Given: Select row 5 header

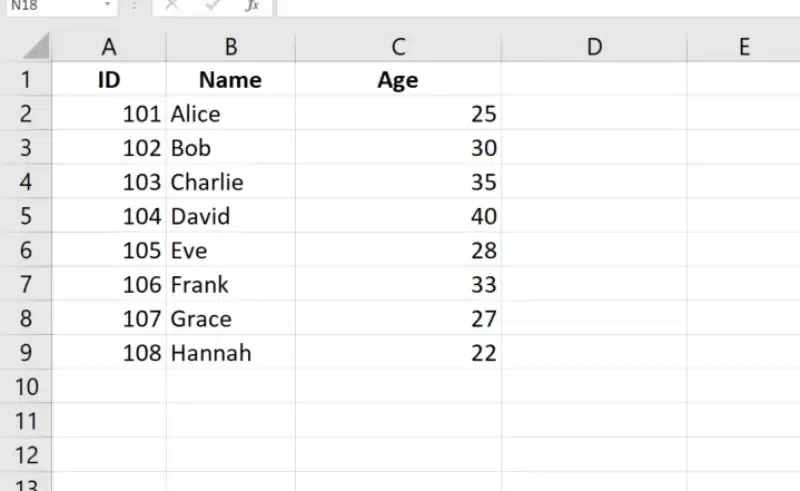Looking at the screenshot, I should click(26, 216).
